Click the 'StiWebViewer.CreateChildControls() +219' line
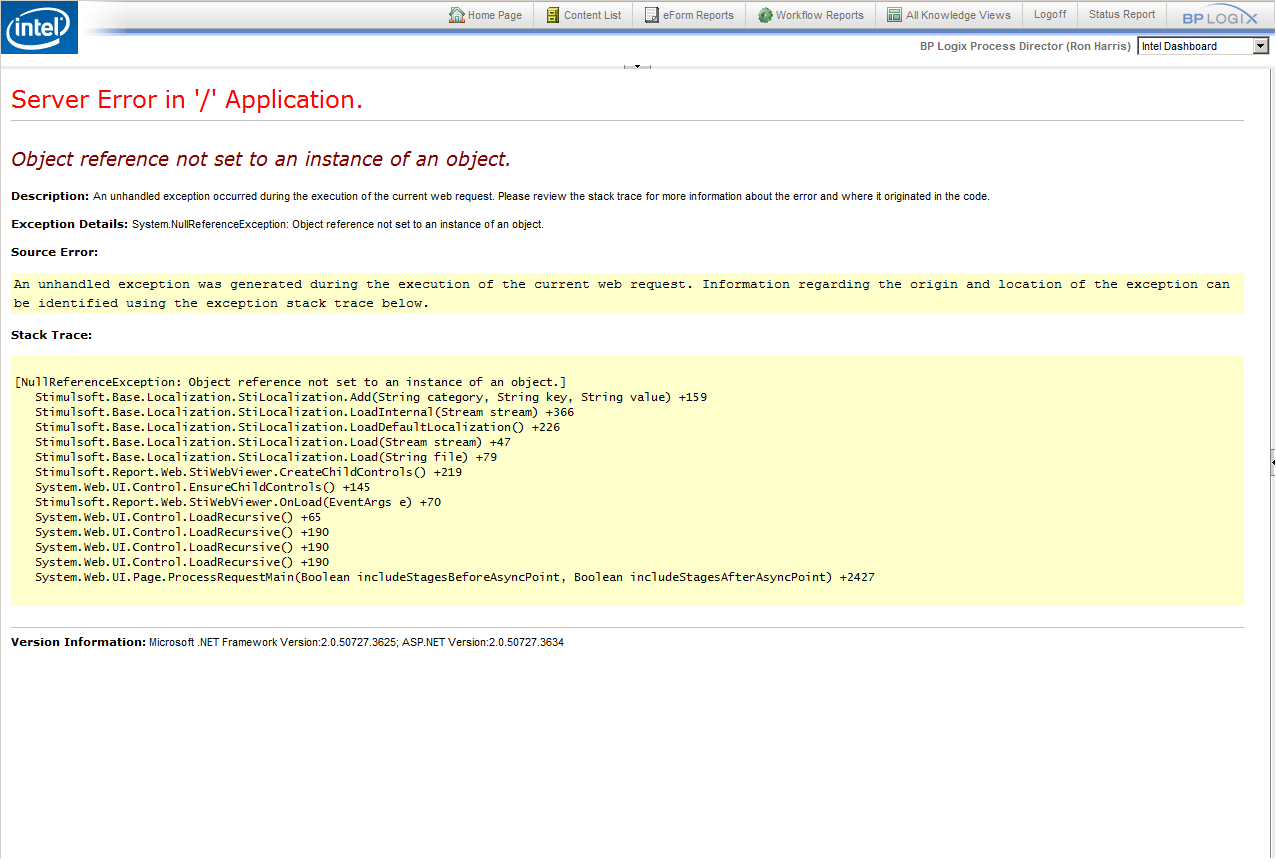The height and width of the screenshot is (862, 1276). [x=249, y=472]
